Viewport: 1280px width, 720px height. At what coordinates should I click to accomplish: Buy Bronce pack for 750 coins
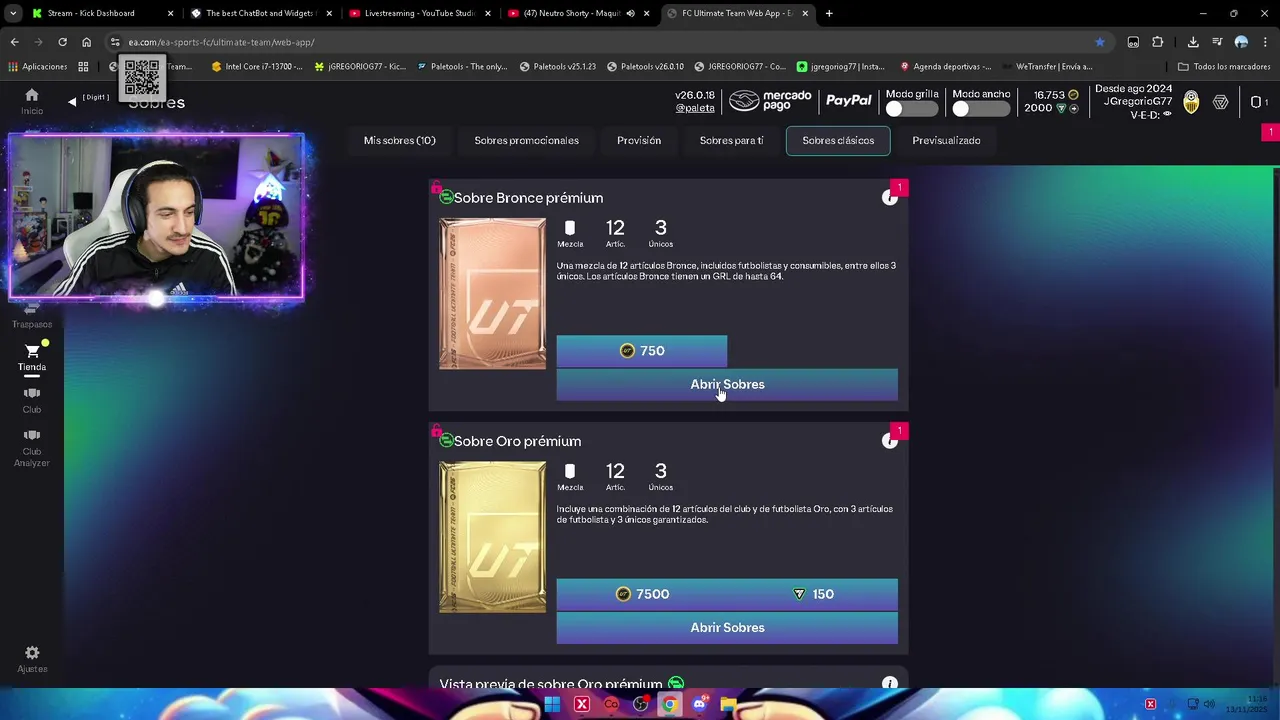coord(642,351)
